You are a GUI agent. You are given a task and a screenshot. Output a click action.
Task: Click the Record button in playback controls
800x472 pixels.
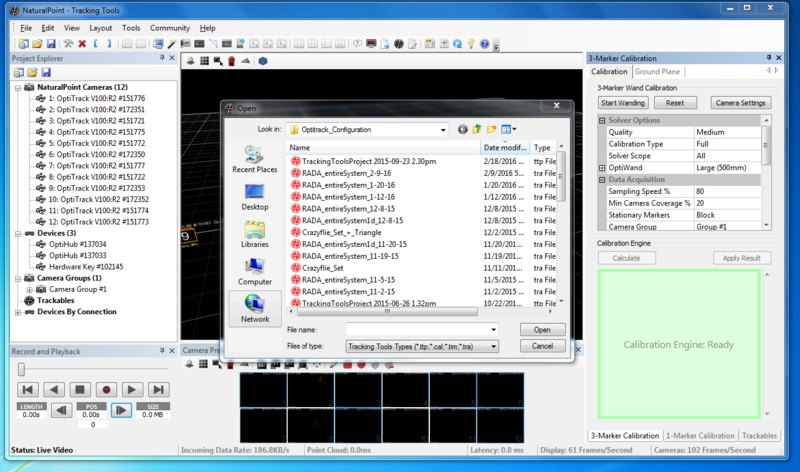107,389
